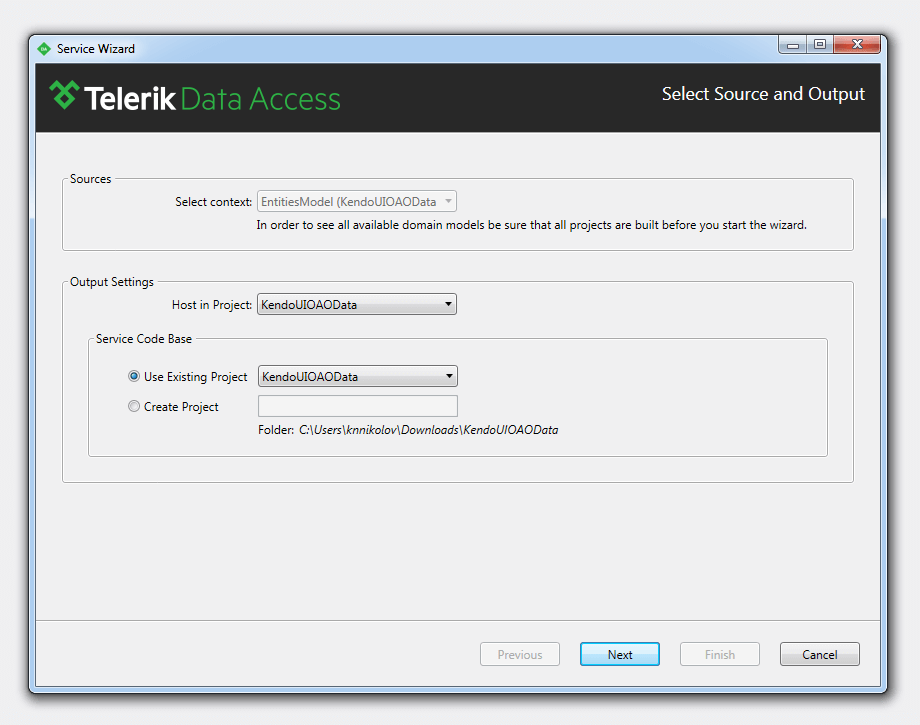This screenshot has height=725, width=920.
Task: Open the Host in Project dropdown
Action: tap(357, 304)
